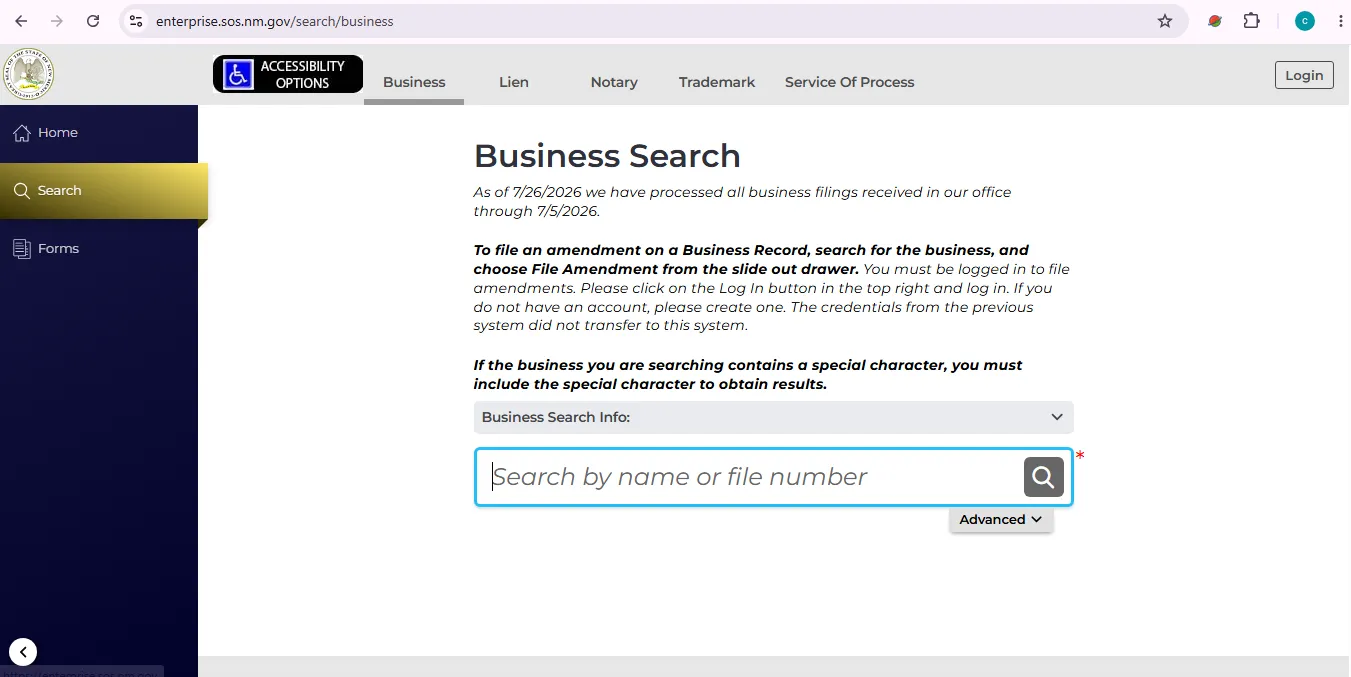This screenshot has height=677, width=1351.
Task: Click the Login button
Action: coord(1304,75)
